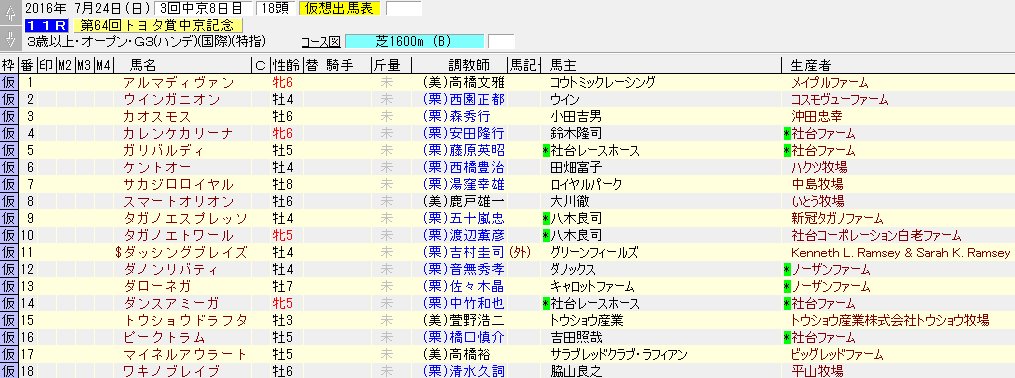
Task: Click the 11R race number button
Action: 47,26
